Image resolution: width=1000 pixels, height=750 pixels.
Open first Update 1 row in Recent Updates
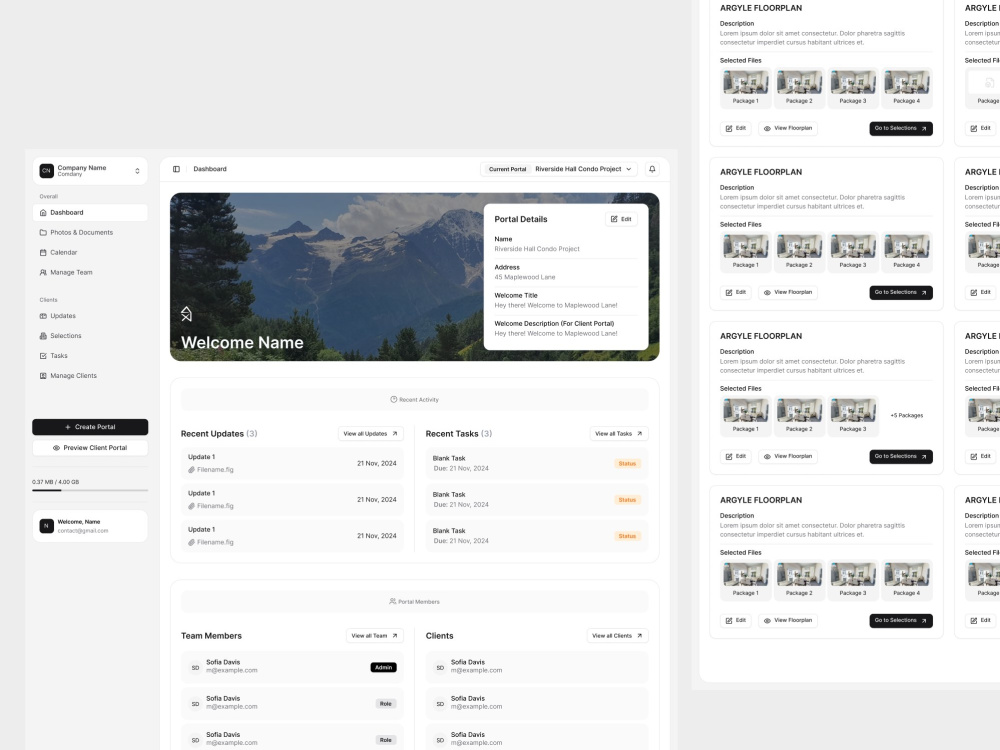click(x=292, y=463)
